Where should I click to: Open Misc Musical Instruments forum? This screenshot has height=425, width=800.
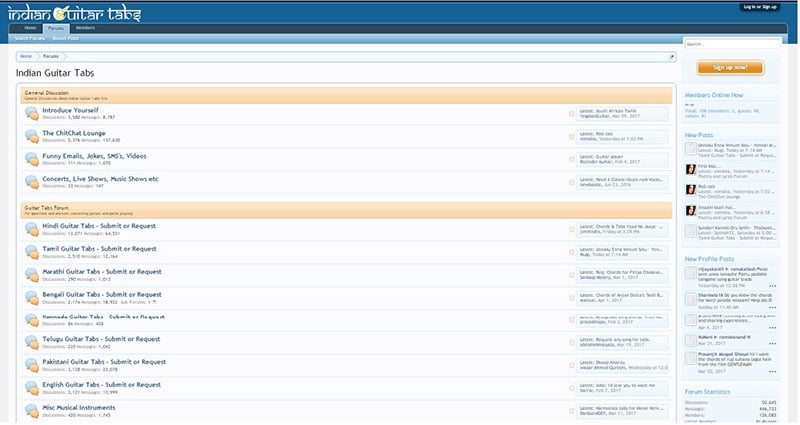[79, 408]
